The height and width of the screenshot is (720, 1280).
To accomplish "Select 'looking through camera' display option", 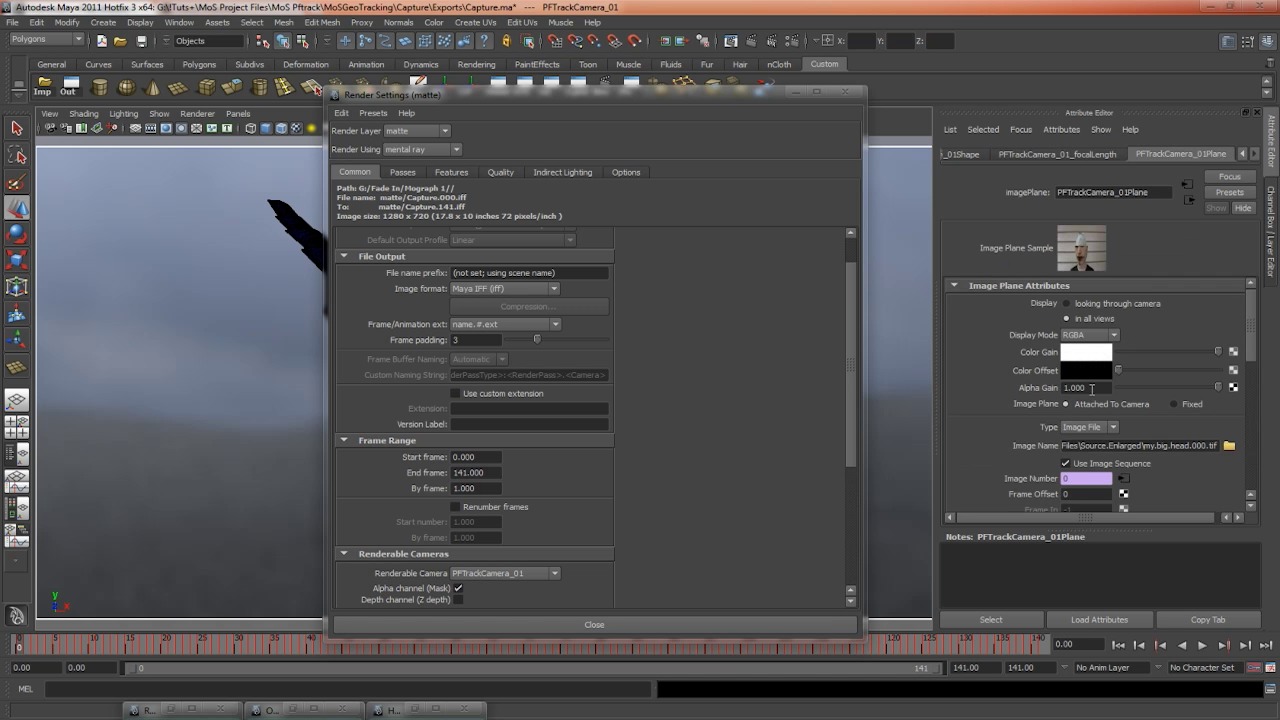I will click(1066, 304).
